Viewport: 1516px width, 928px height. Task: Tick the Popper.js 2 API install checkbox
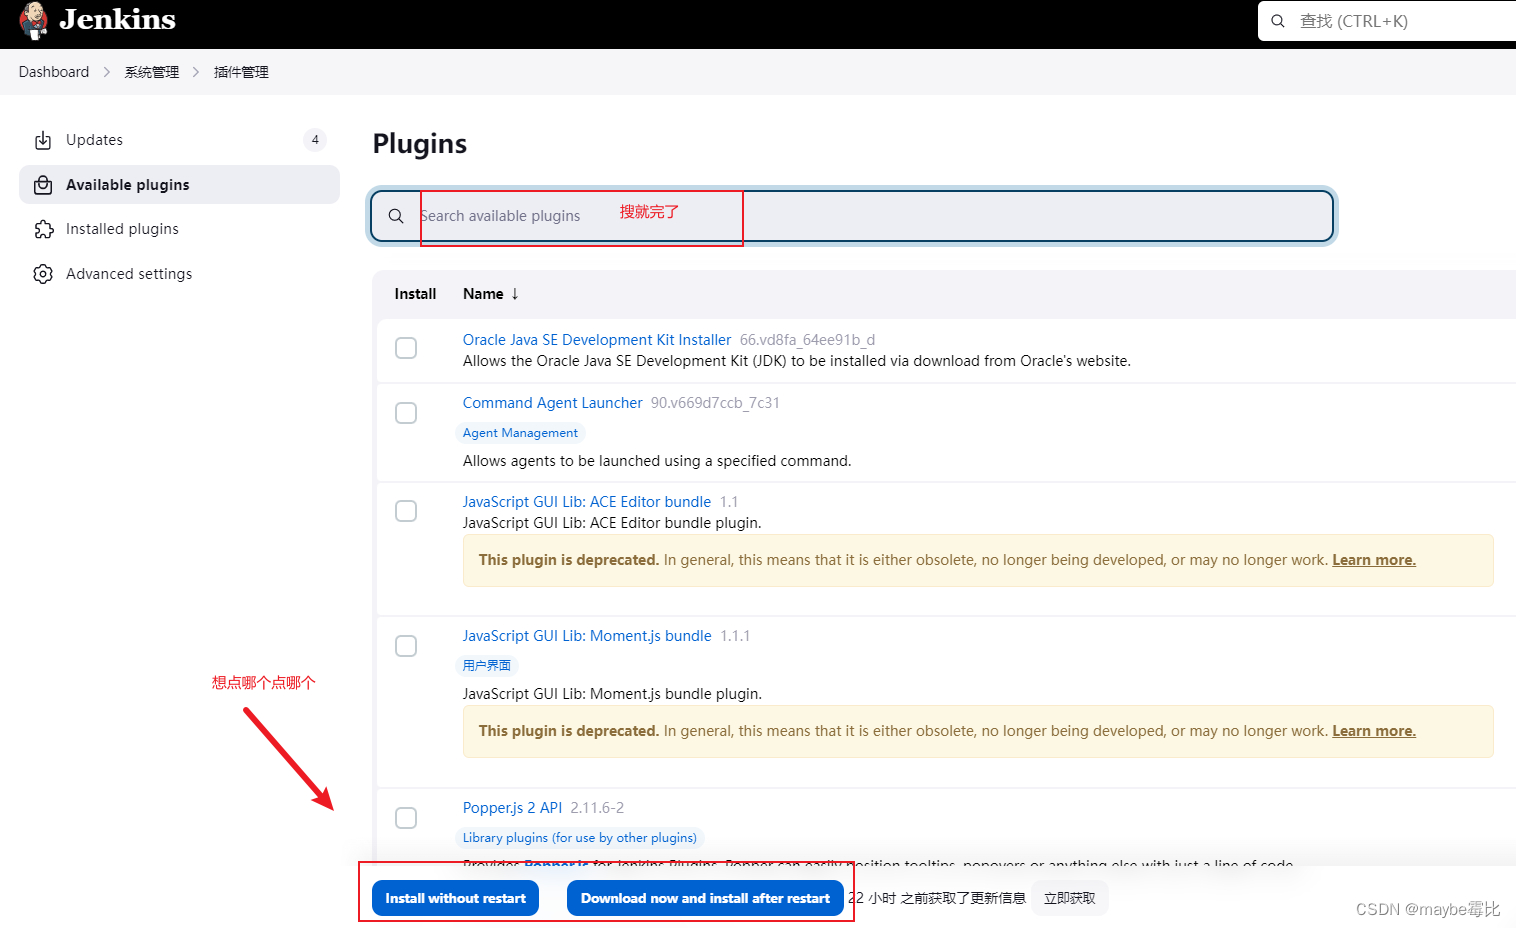(x=406, y=817)
